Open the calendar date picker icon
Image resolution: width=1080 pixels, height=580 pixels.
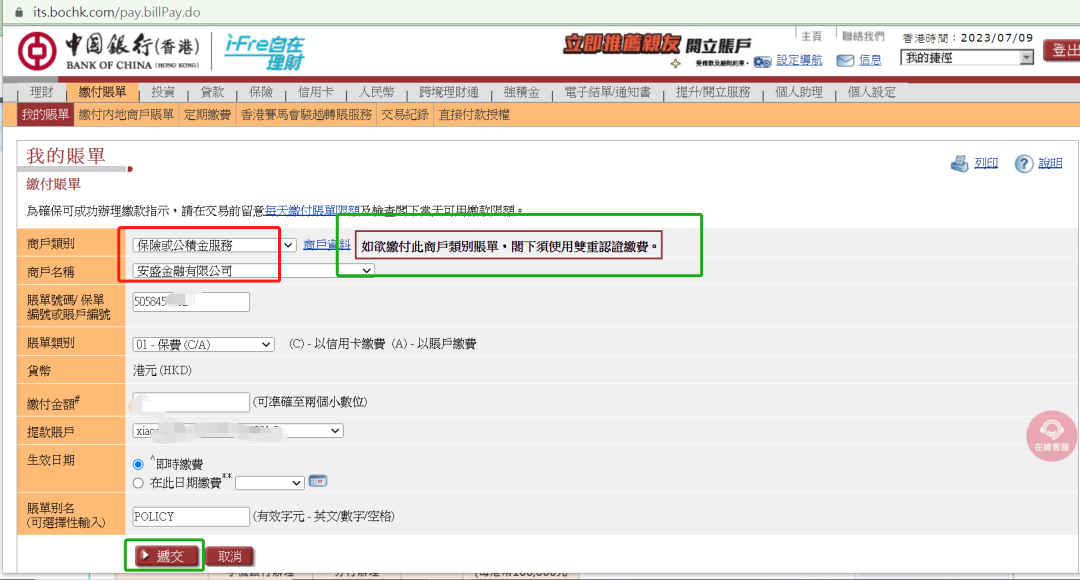[318, 481]
